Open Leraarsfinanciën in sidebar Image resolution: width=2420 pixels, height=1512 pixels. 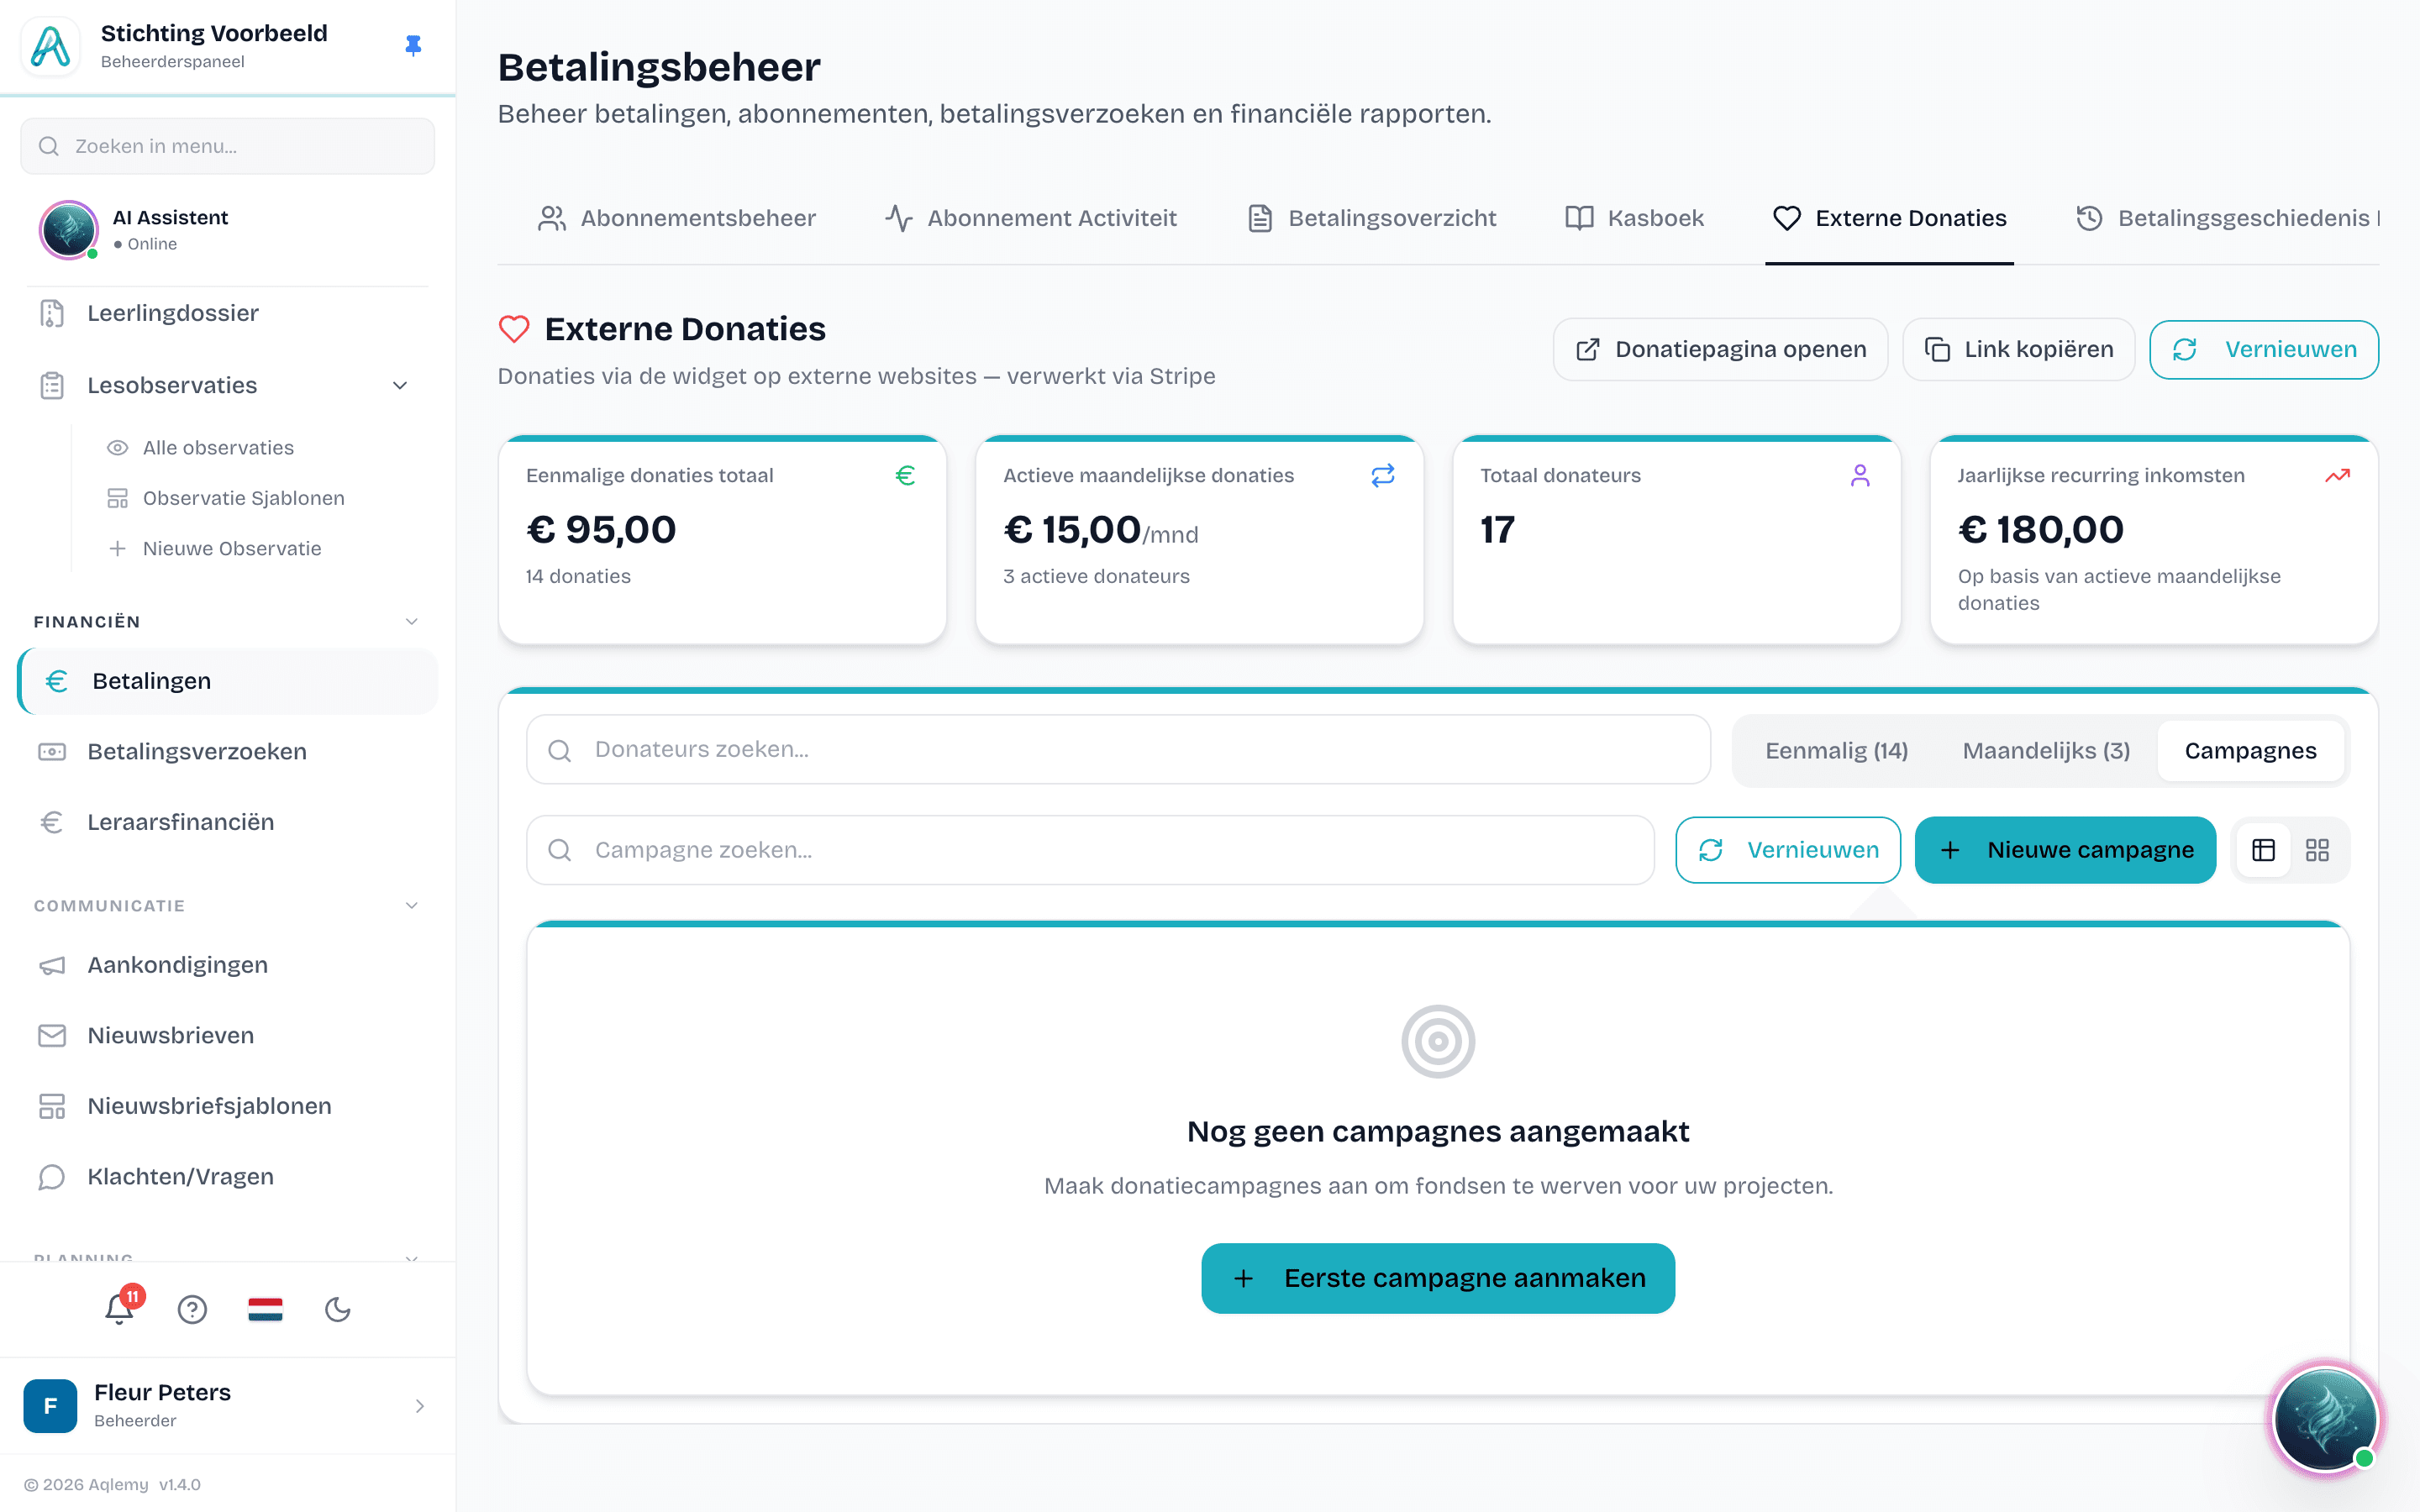228,822
